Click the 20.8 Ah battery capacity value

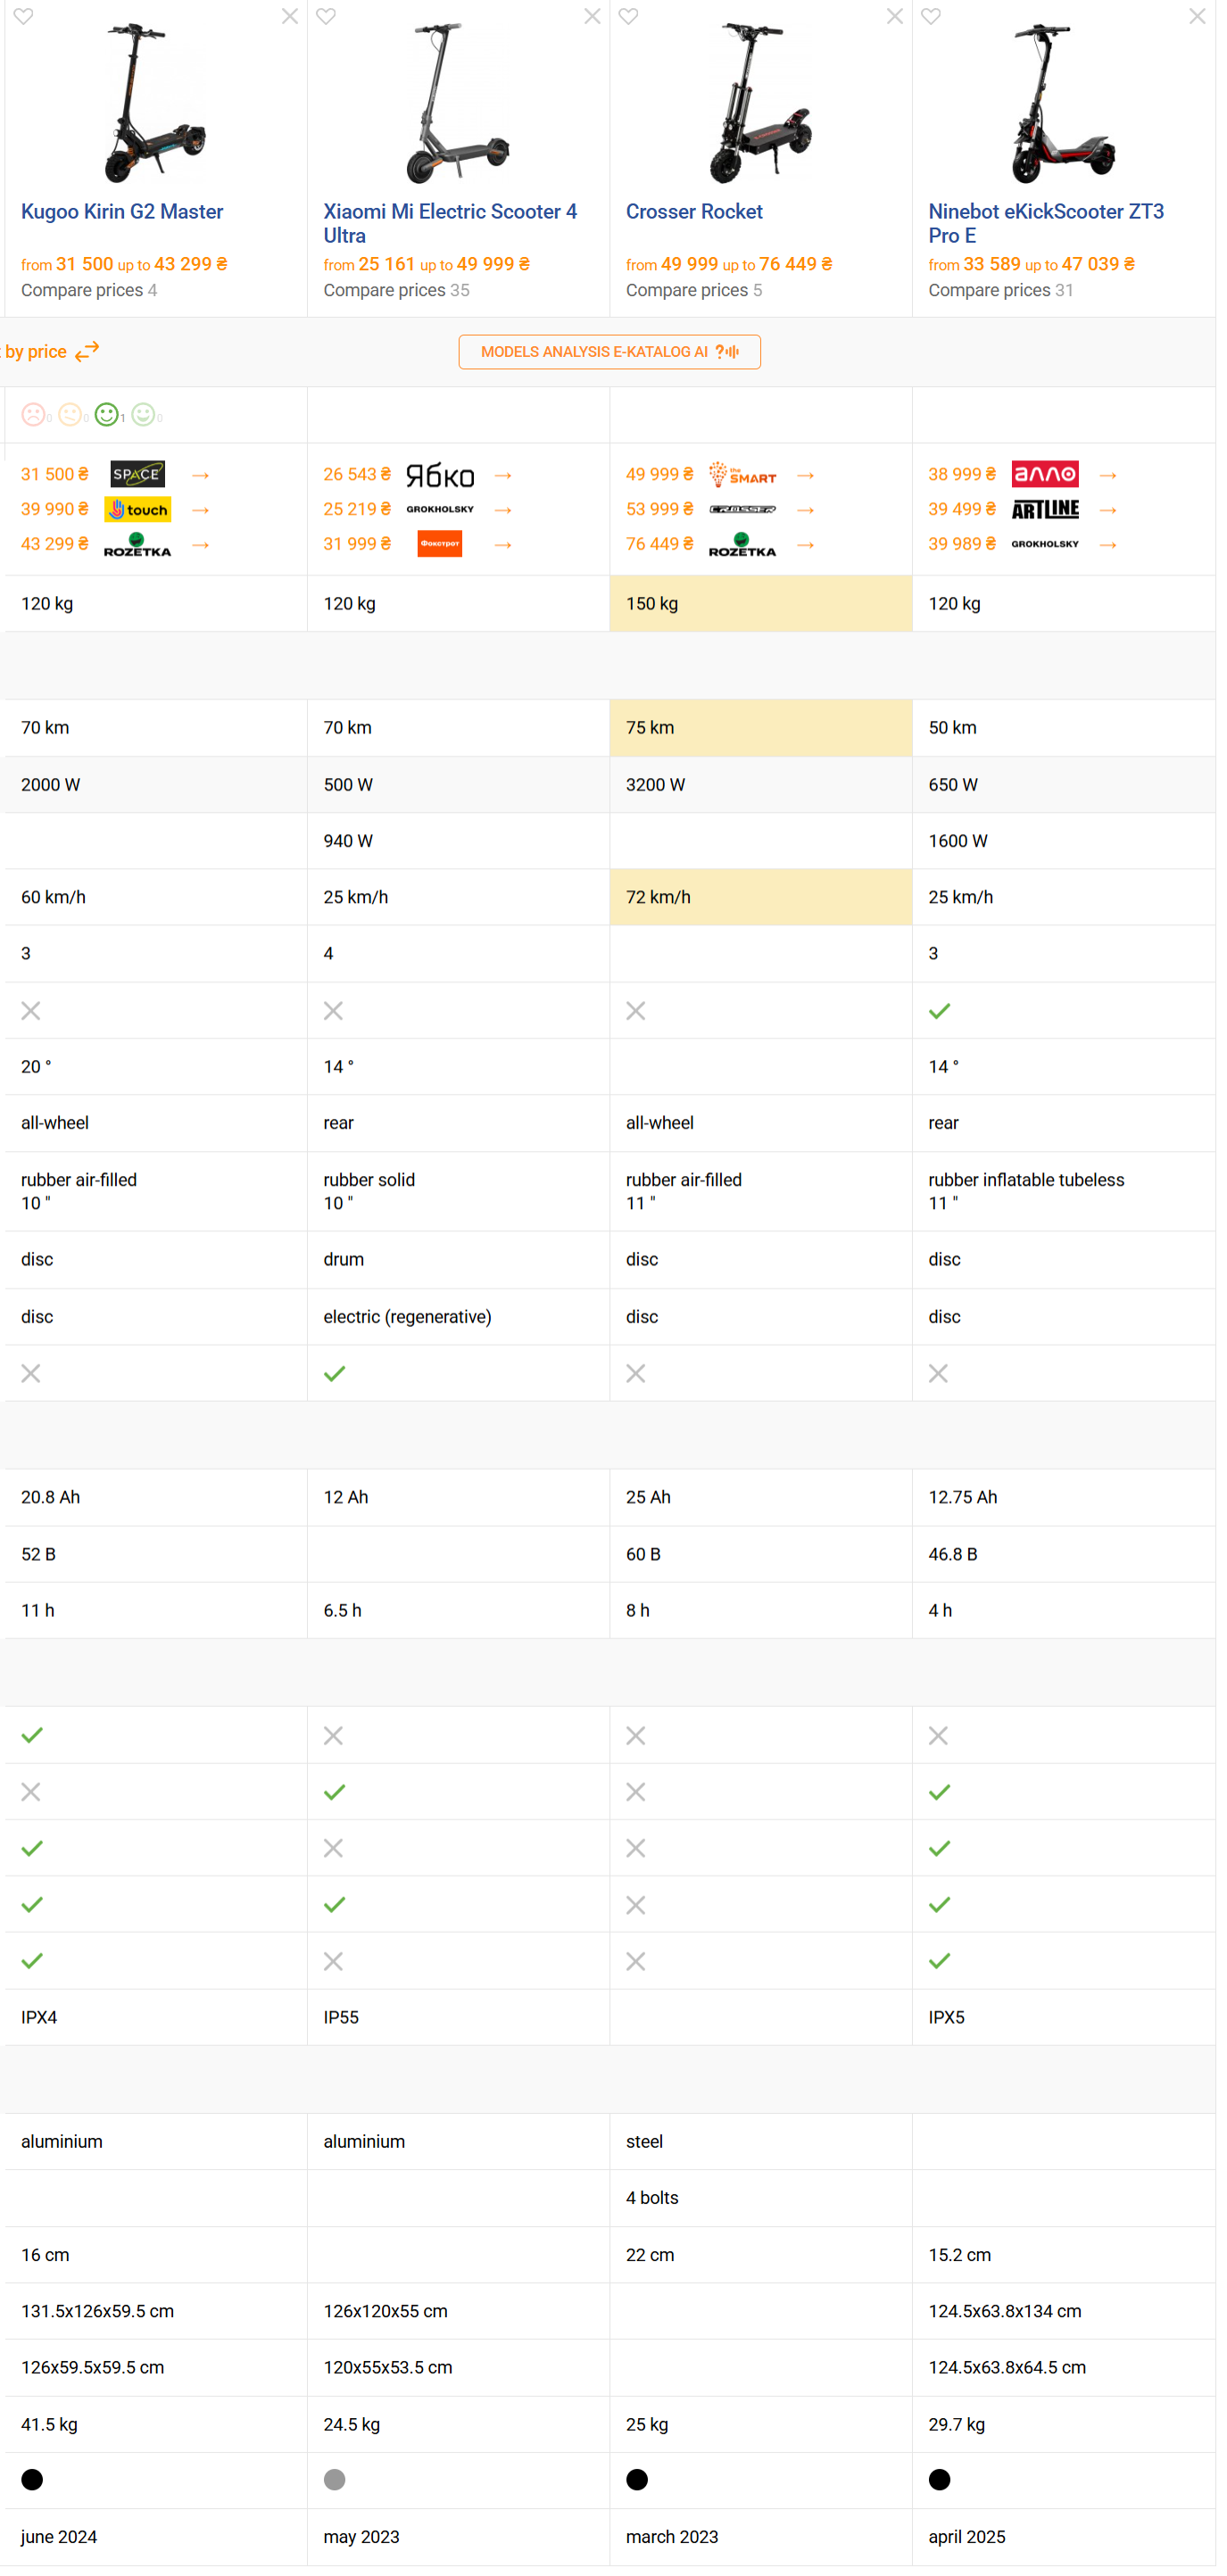[x=50, y=1497]
